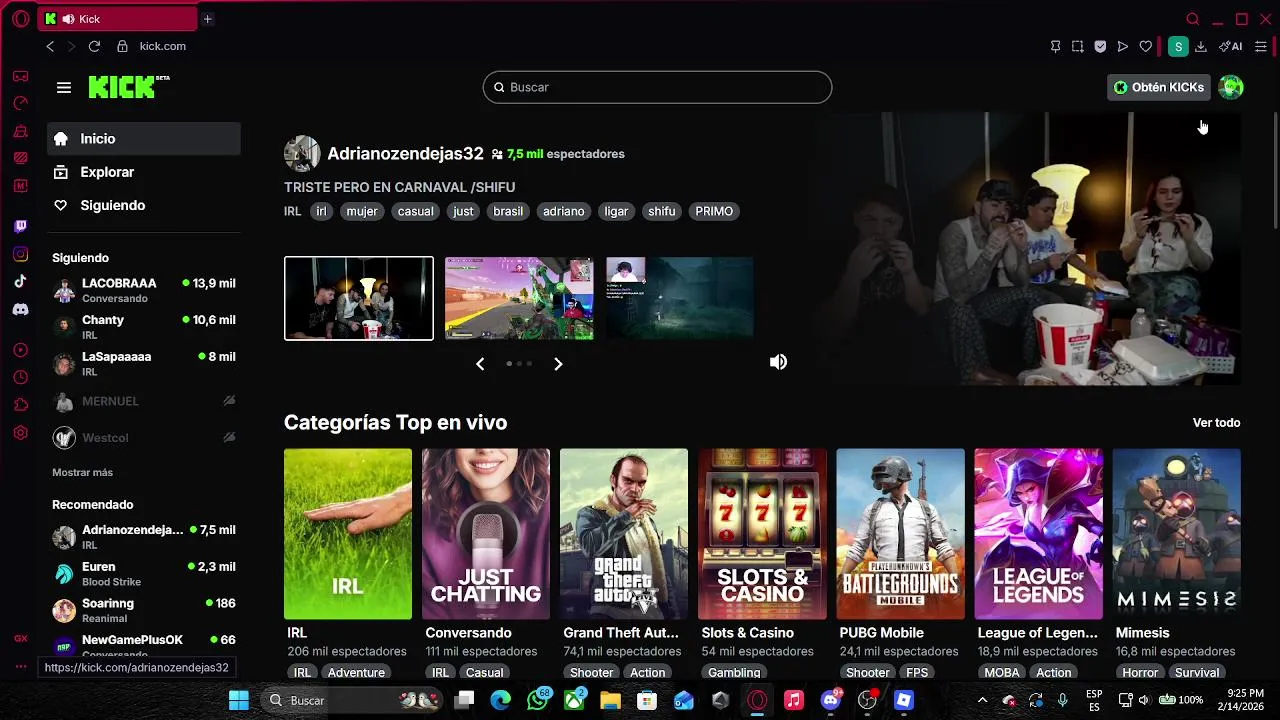Go back to the previous page
The image size is (1280, 720).
(x=50, y=46)
